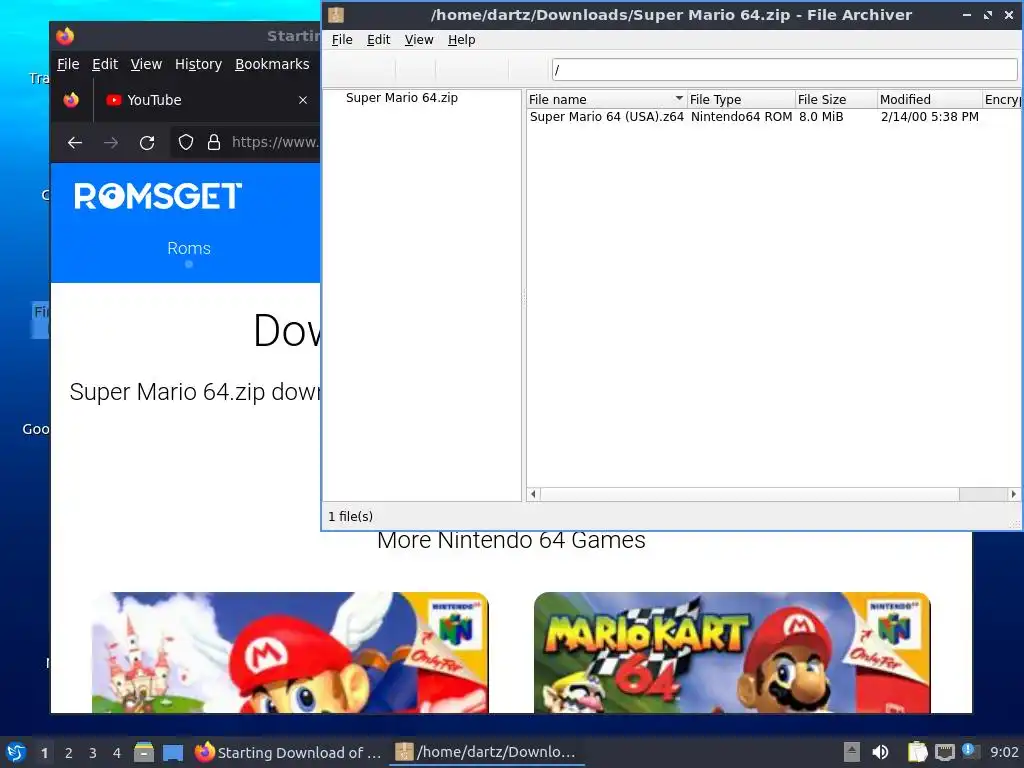Click the ROMSGET site logo

pos(158,196)
